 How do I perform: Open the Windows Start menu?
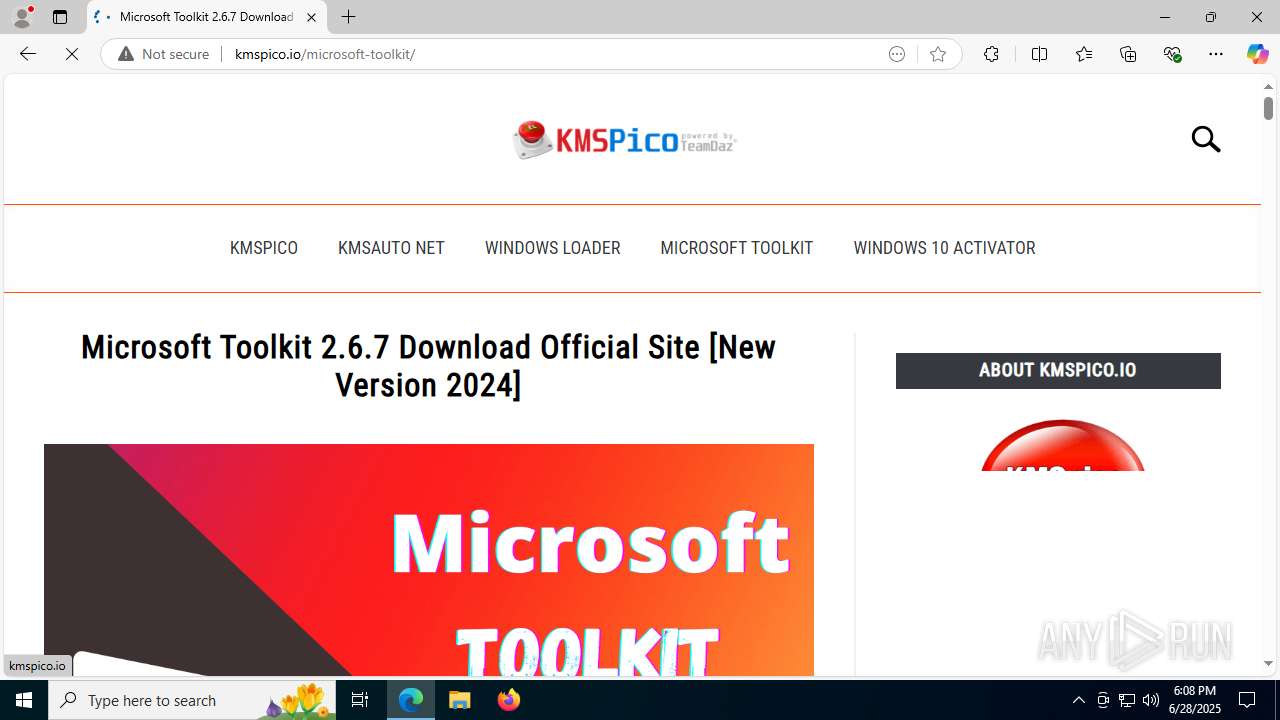pyautogui.click(x=24, y=700)
